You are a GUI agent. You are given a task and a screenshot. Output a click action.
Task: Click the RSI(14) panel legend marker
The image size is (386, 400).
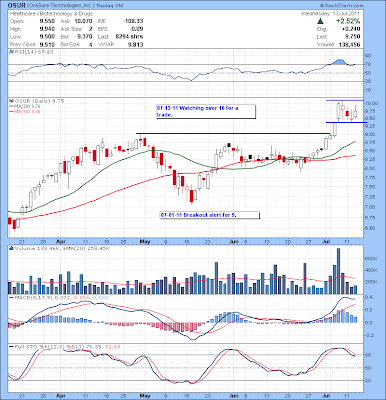[x=11, y=52]
